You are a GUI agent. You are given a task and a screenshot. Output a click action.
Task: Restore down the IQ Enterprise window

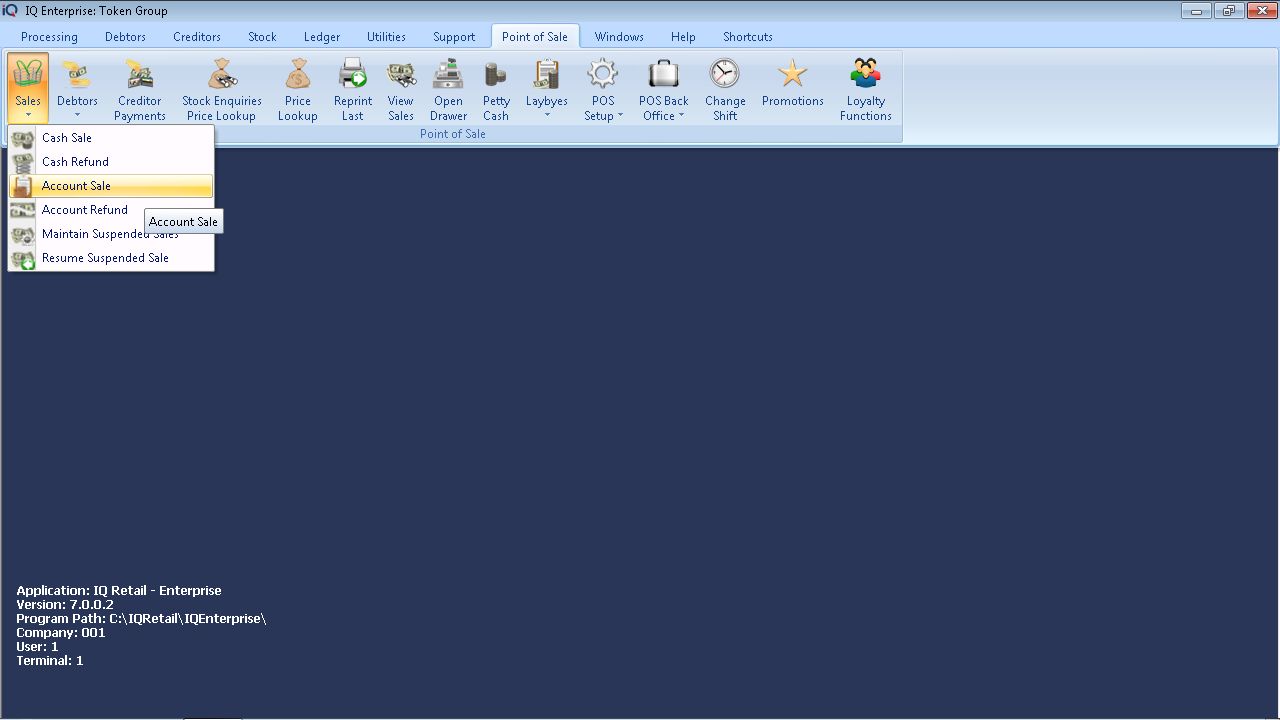pyautogui.click(x=1227, y=10)
